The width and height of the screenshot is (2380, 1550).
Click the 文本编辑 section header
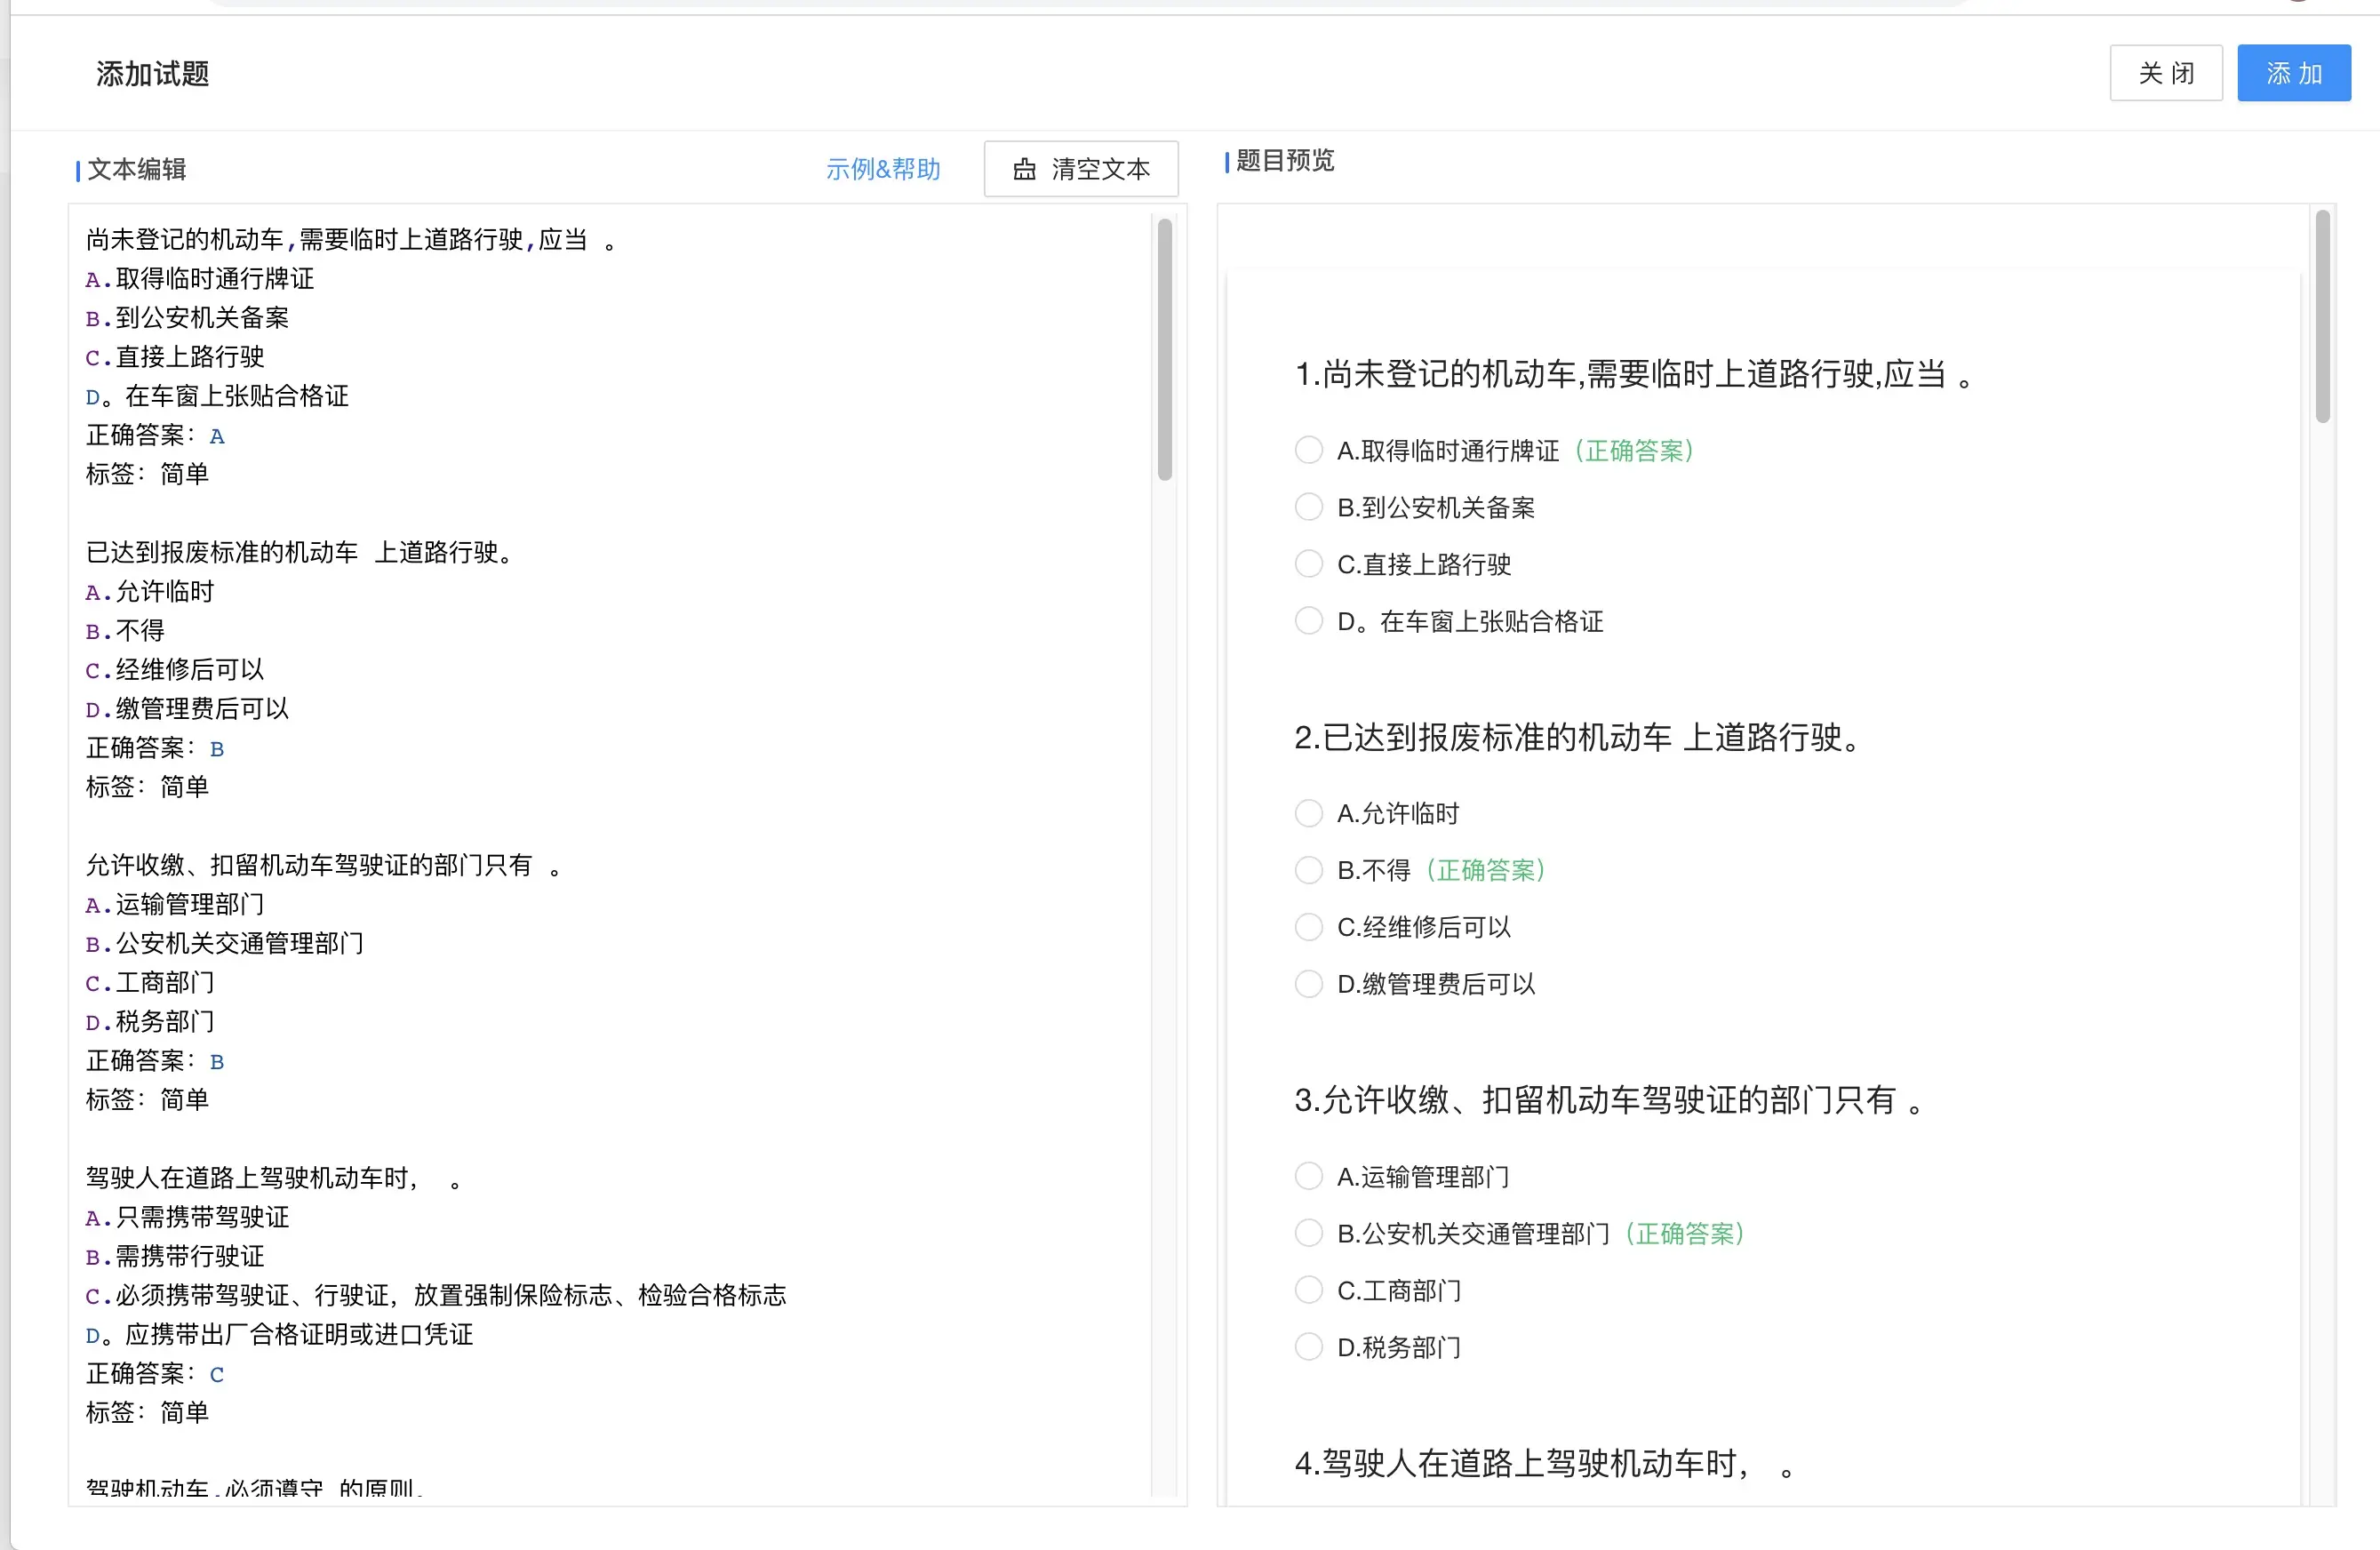click(138, 169)
